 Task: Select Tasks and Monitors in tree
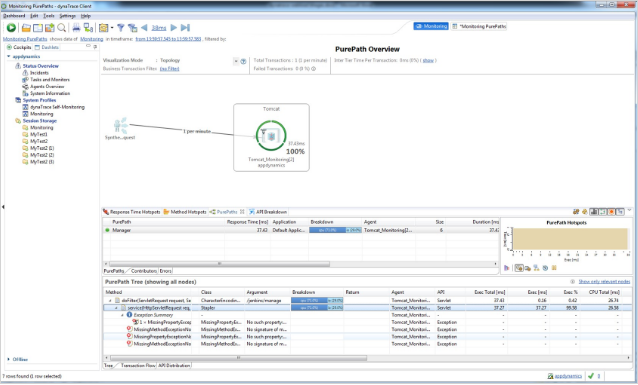pyautogui.click(x=50, y=80)
